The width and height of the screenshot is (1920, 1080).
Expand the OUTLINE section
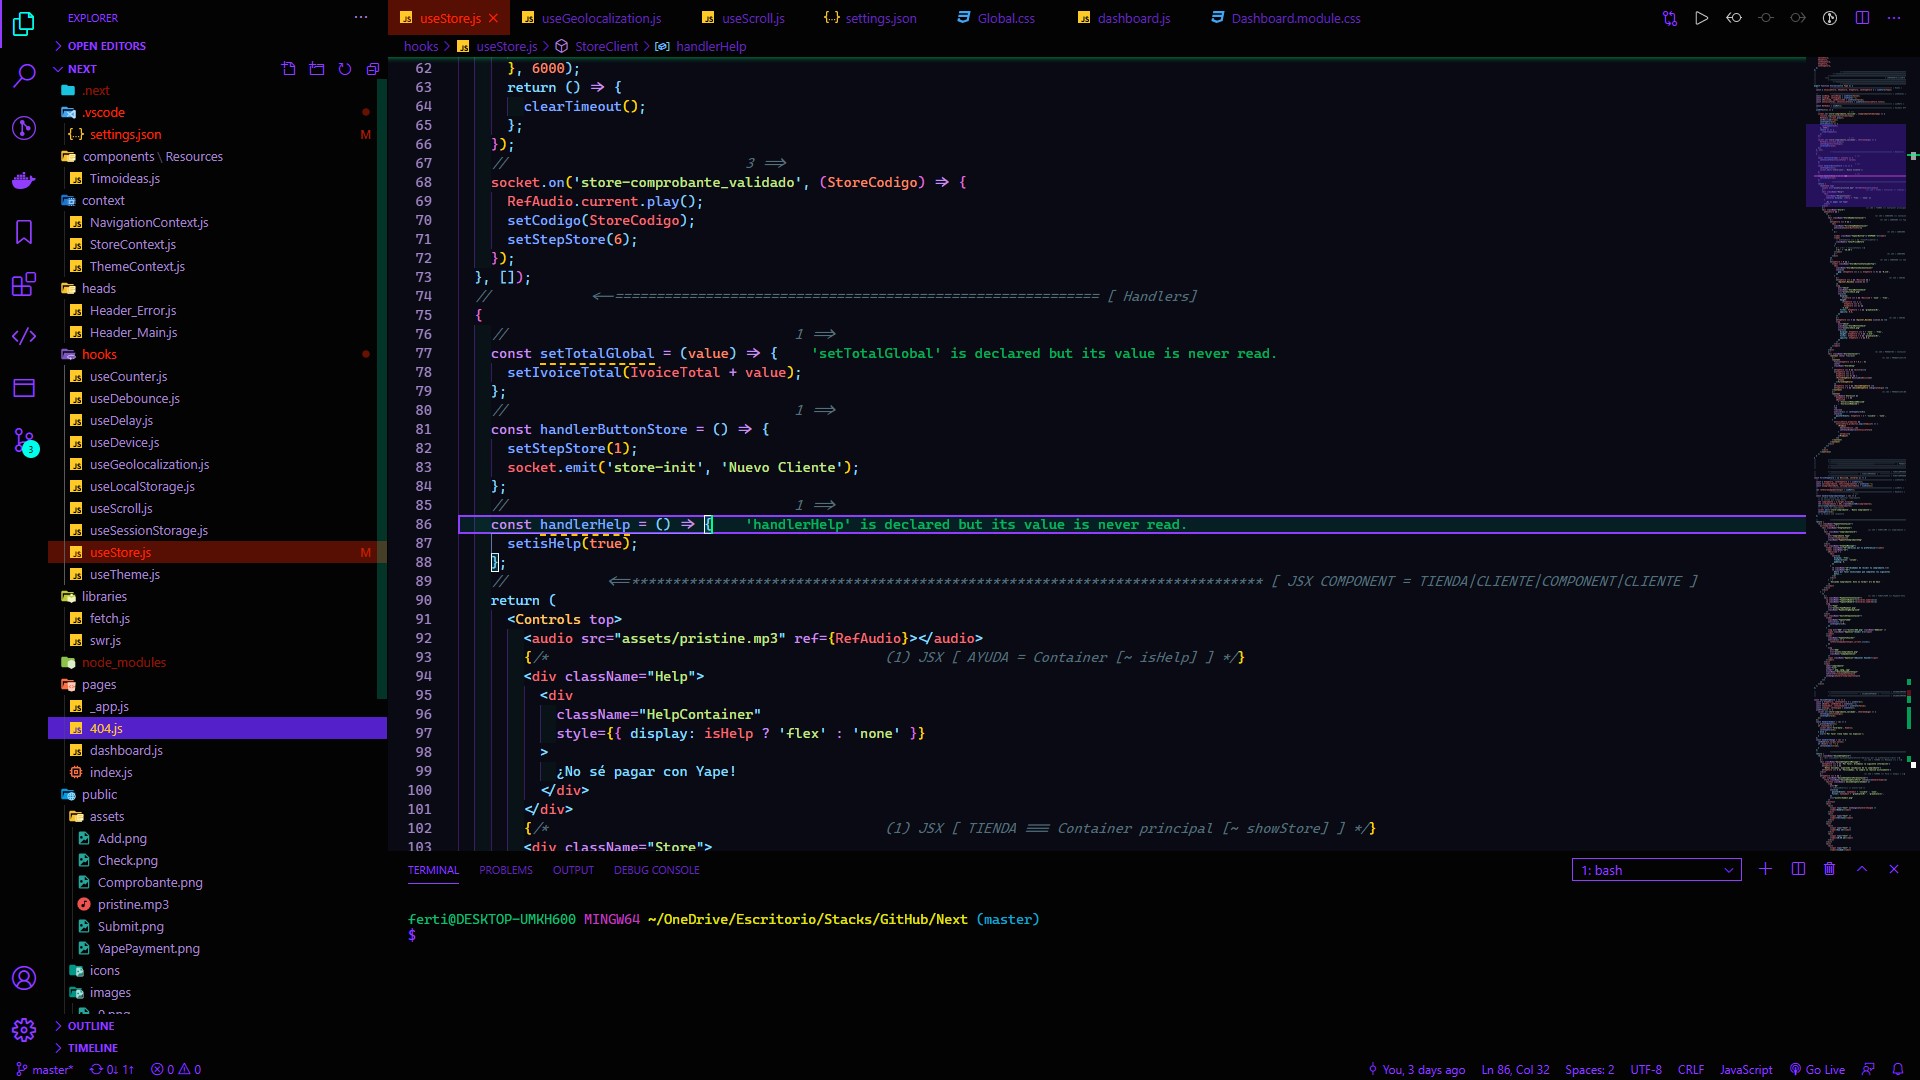click(90, 1026)
